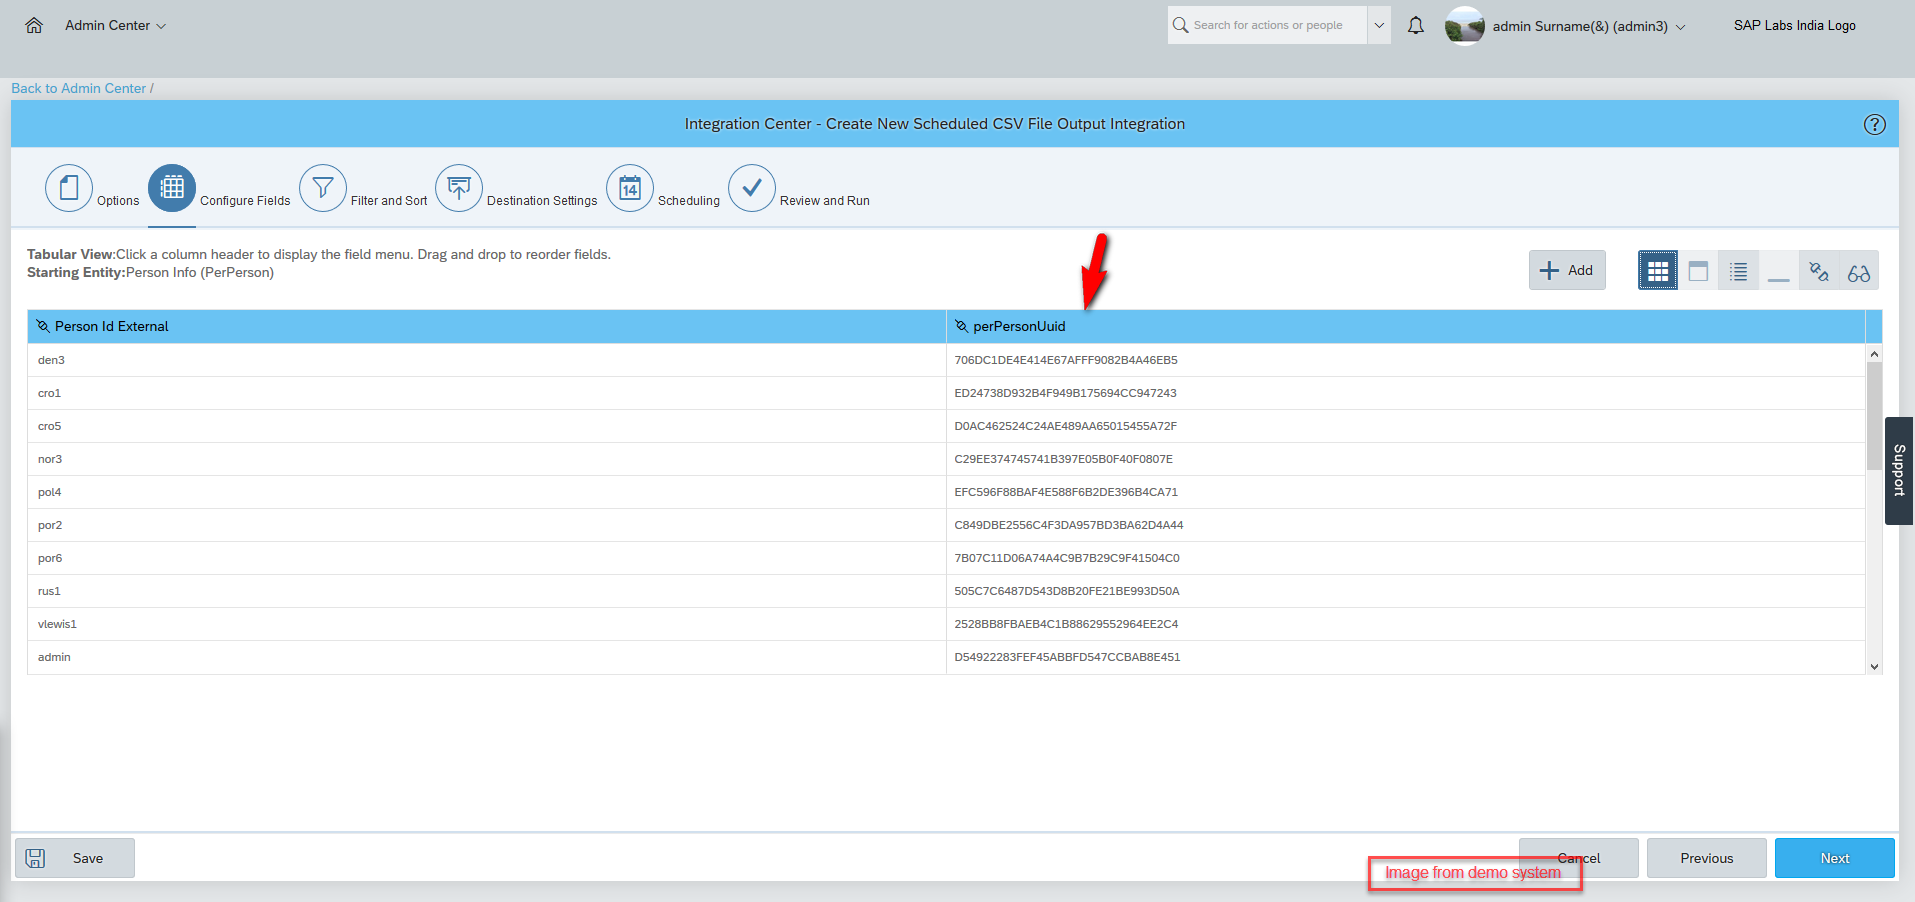Open notifications bell icon
1915x902 pixels.
tap(1416, 26)
